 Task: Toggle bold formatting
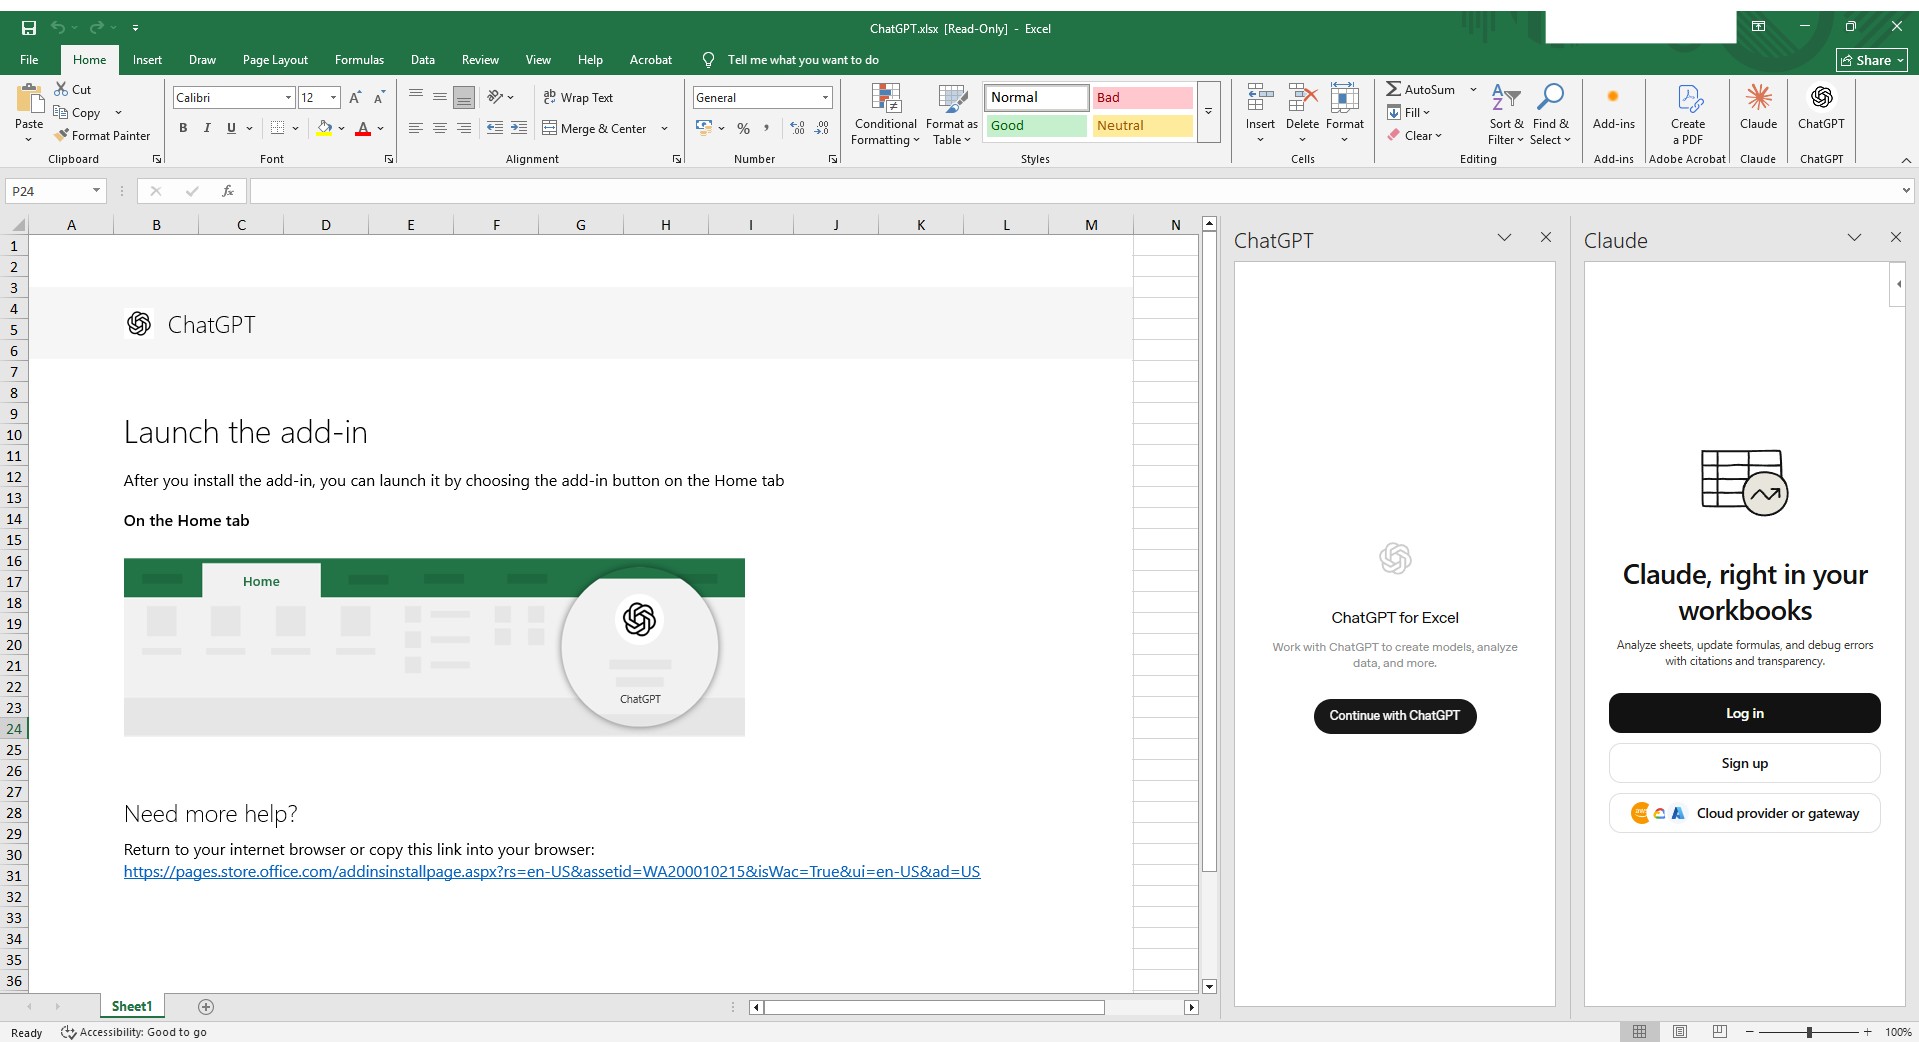point(183,128)
